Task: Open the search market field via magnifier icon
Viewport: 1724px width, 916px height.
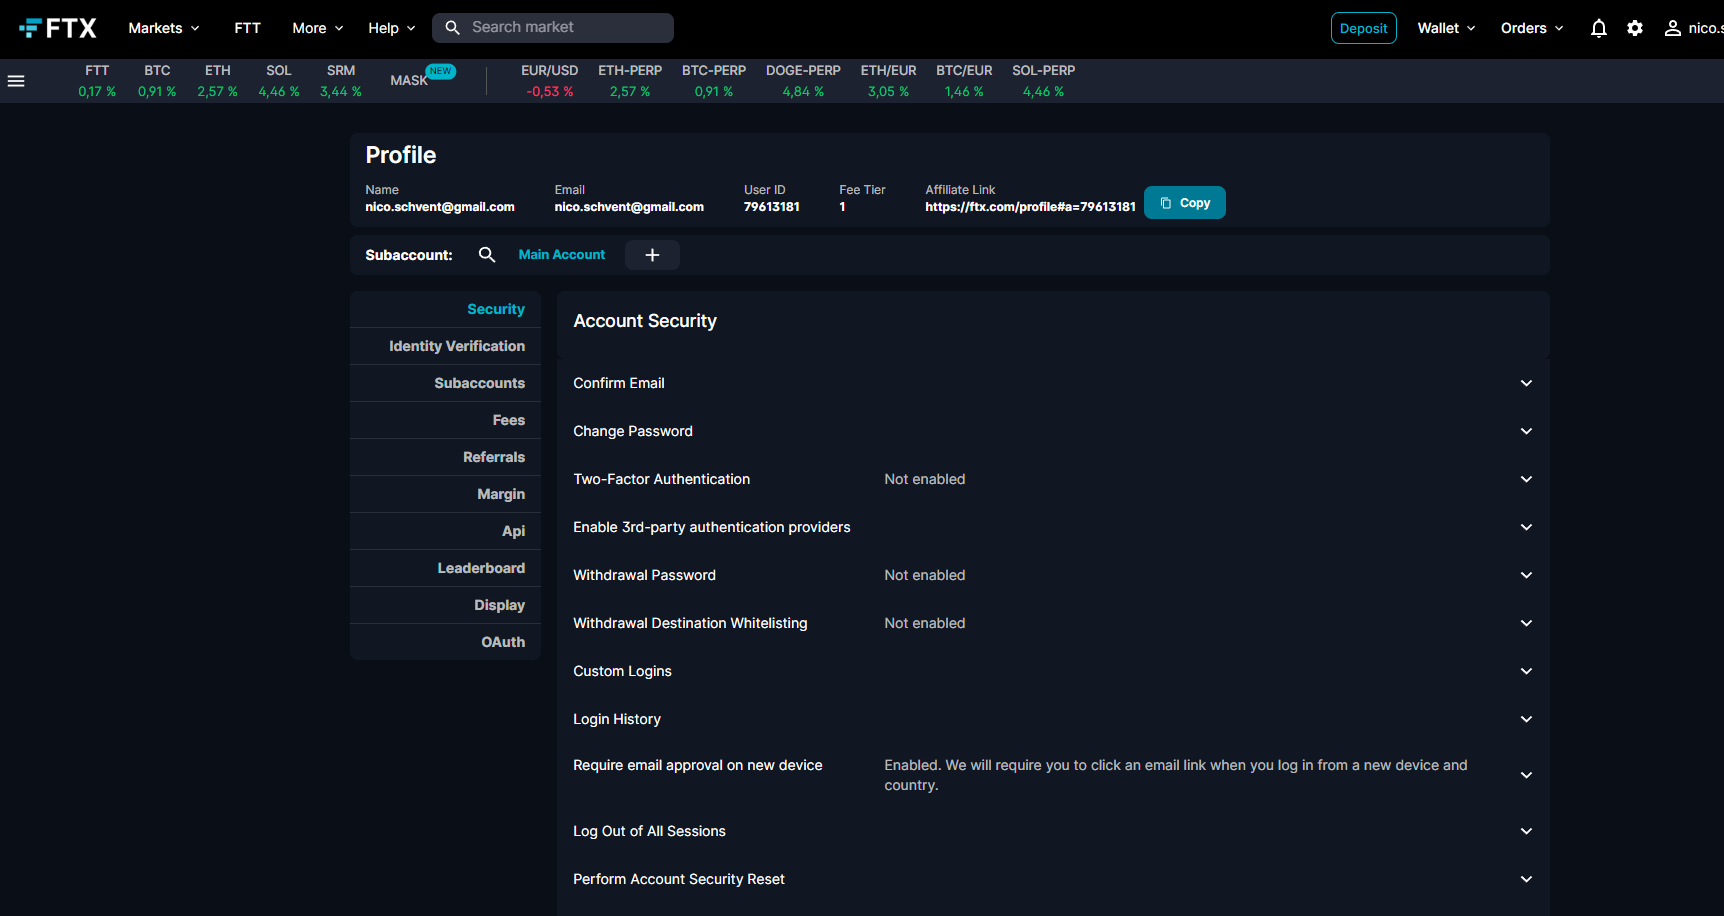Action: point(452,27)
